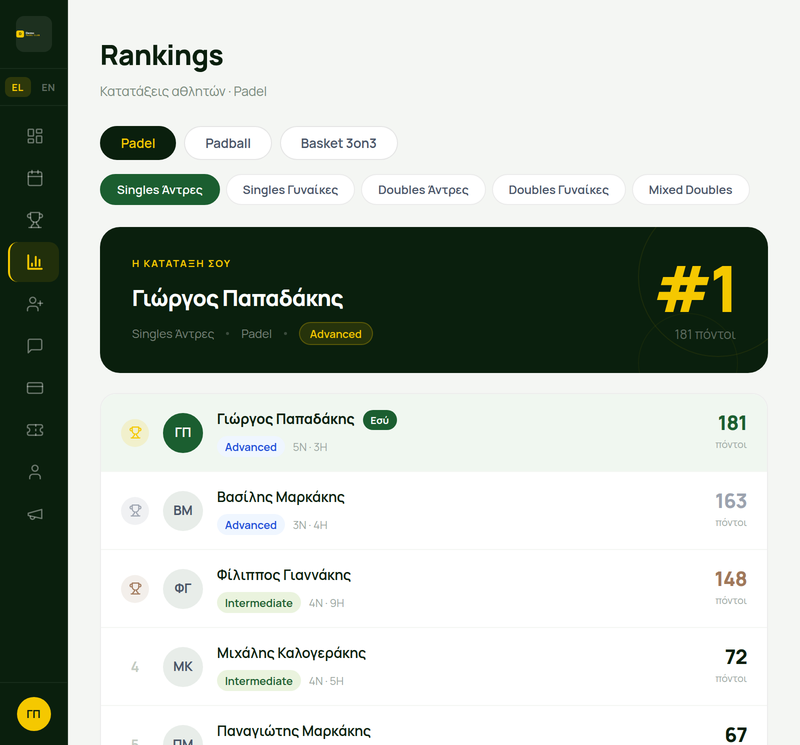This screenshot has width=800, height=745.
Task: Click the yellow ΓΠ user avatar
Action: coord(34,714)
